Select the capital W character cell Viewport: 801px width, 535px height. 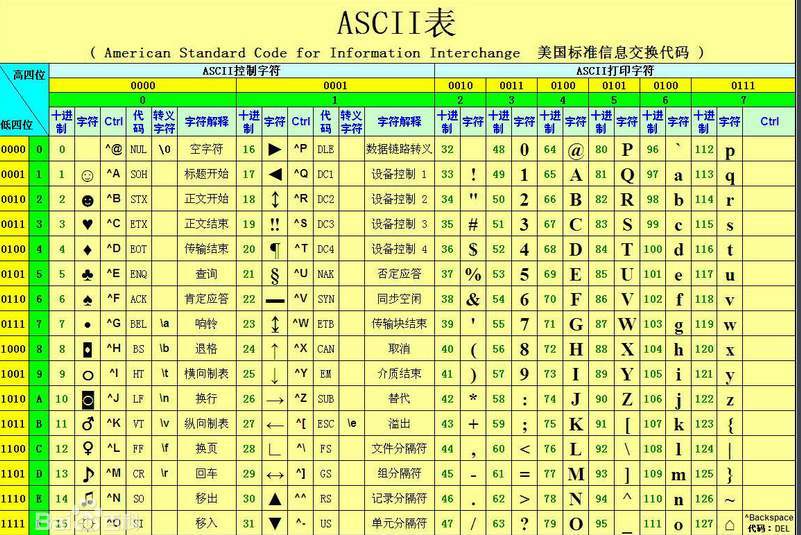(627, 324)
